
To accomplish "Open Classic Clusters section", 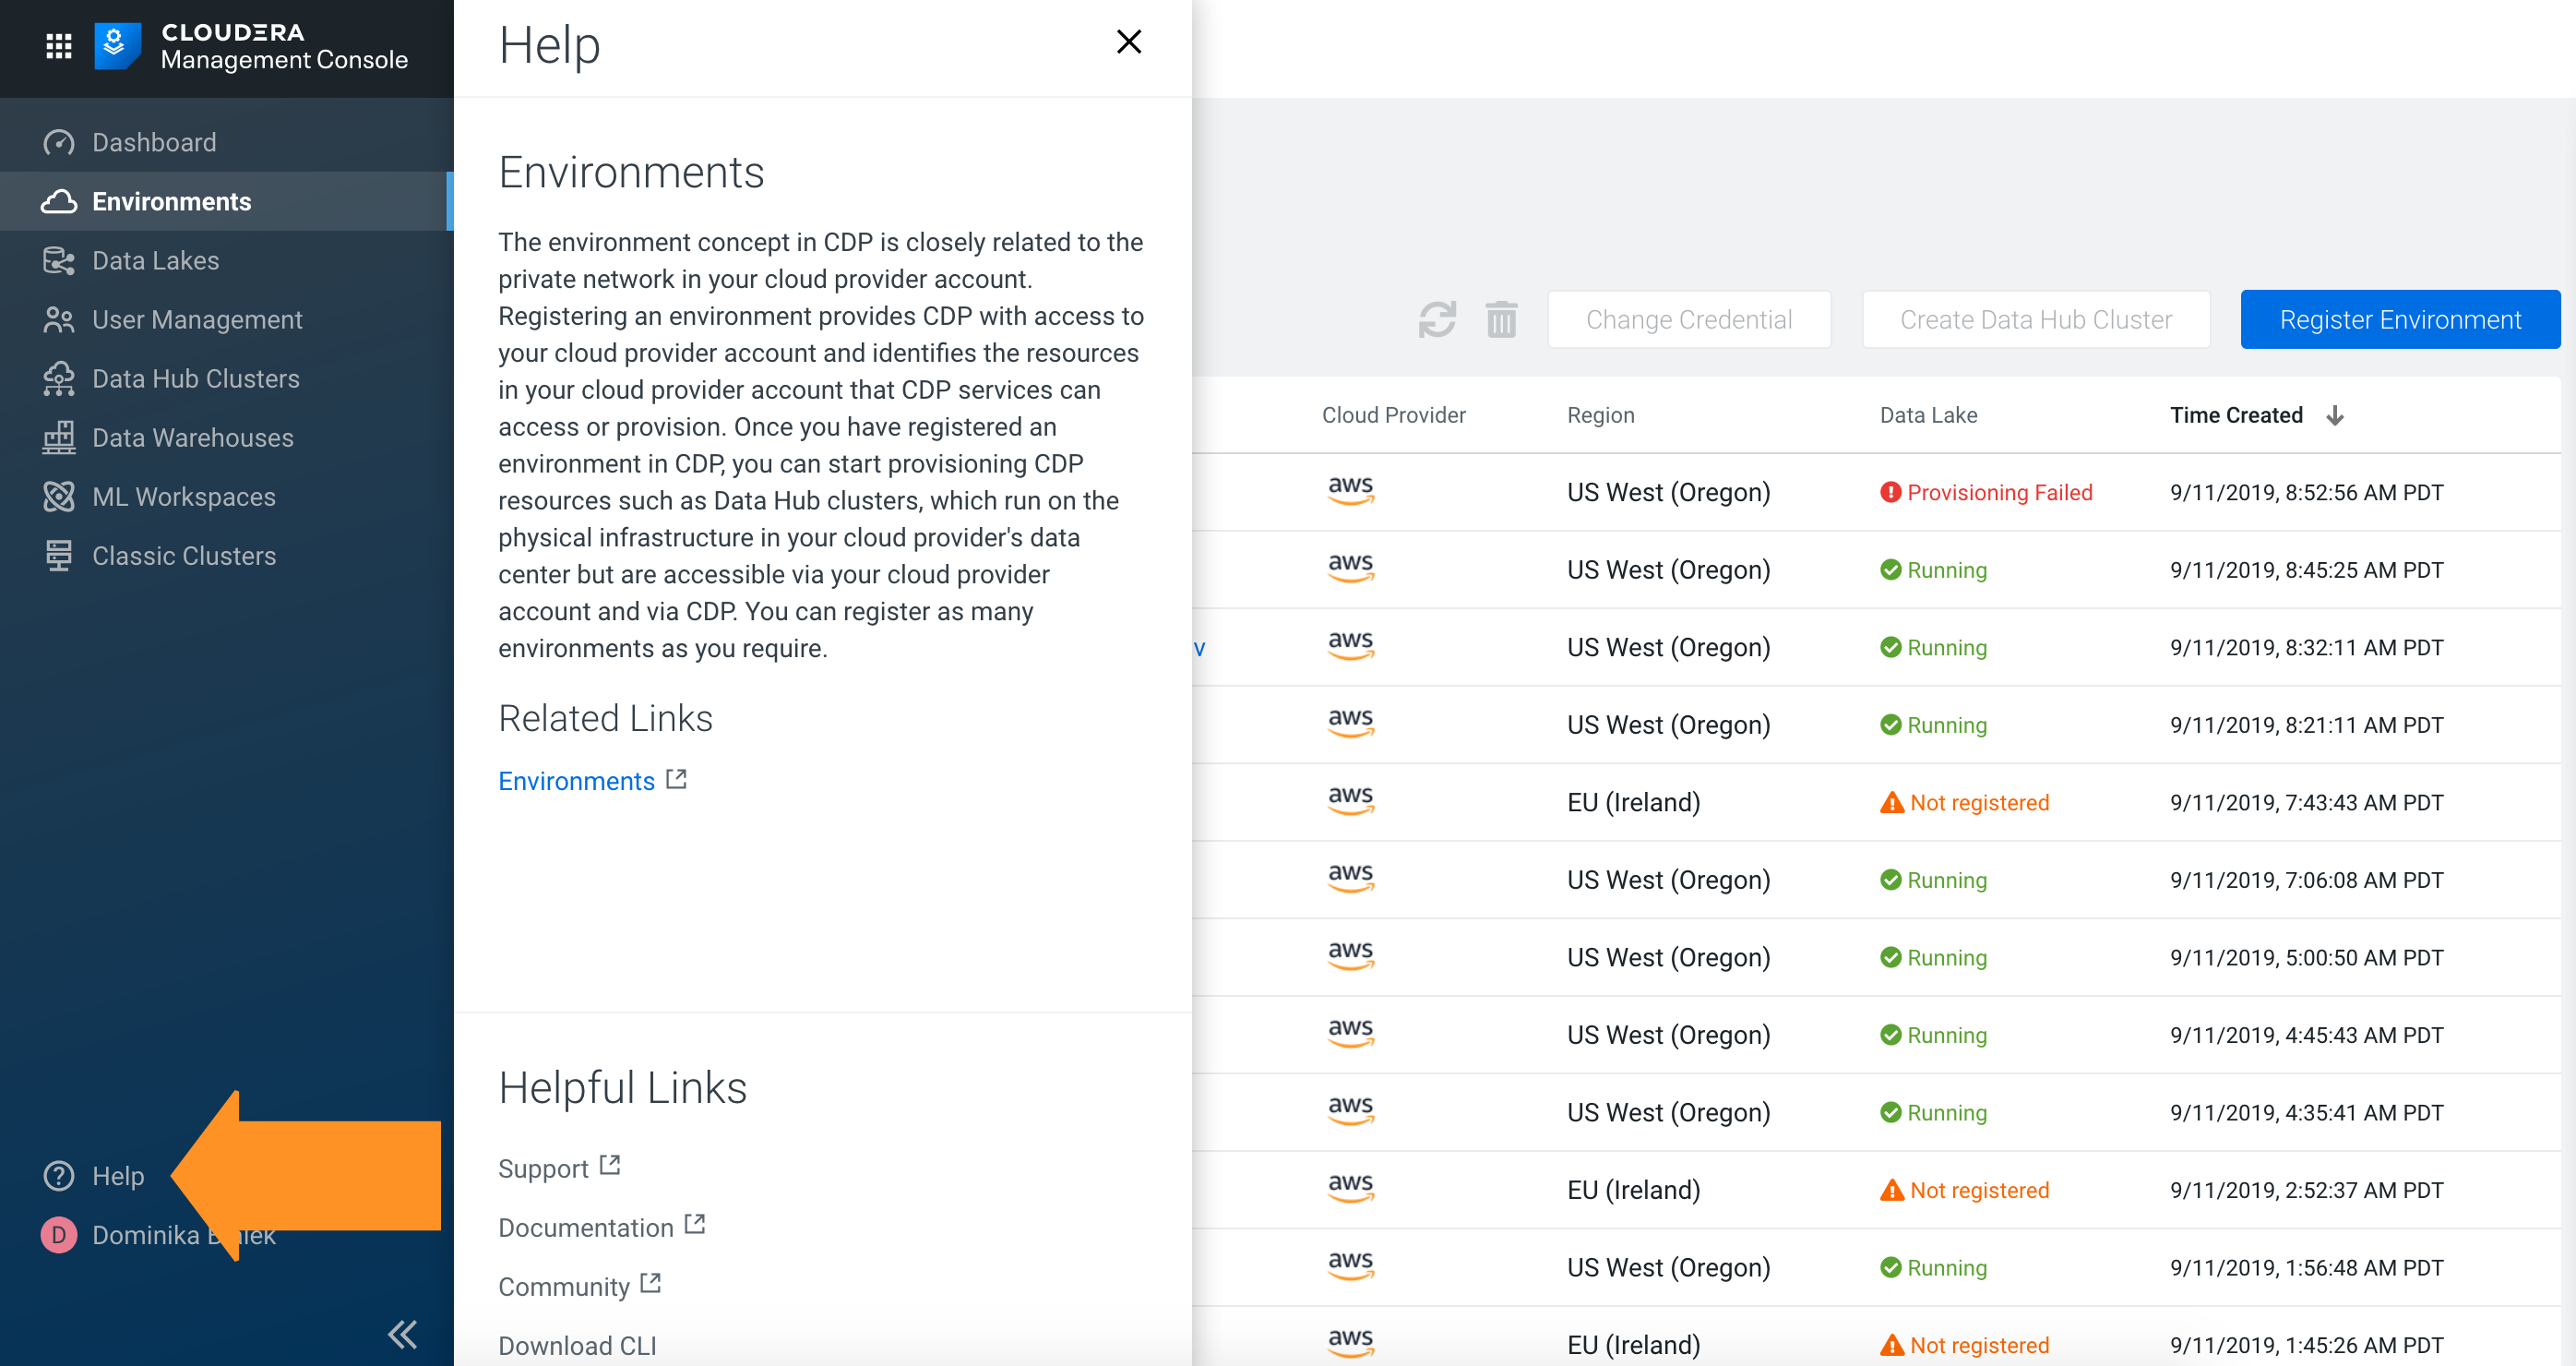I will (x=184, y=555).
